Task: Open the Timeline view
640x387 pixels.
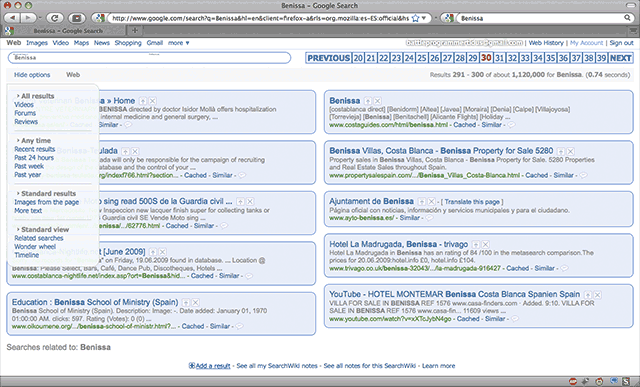Action: [27, 255]
